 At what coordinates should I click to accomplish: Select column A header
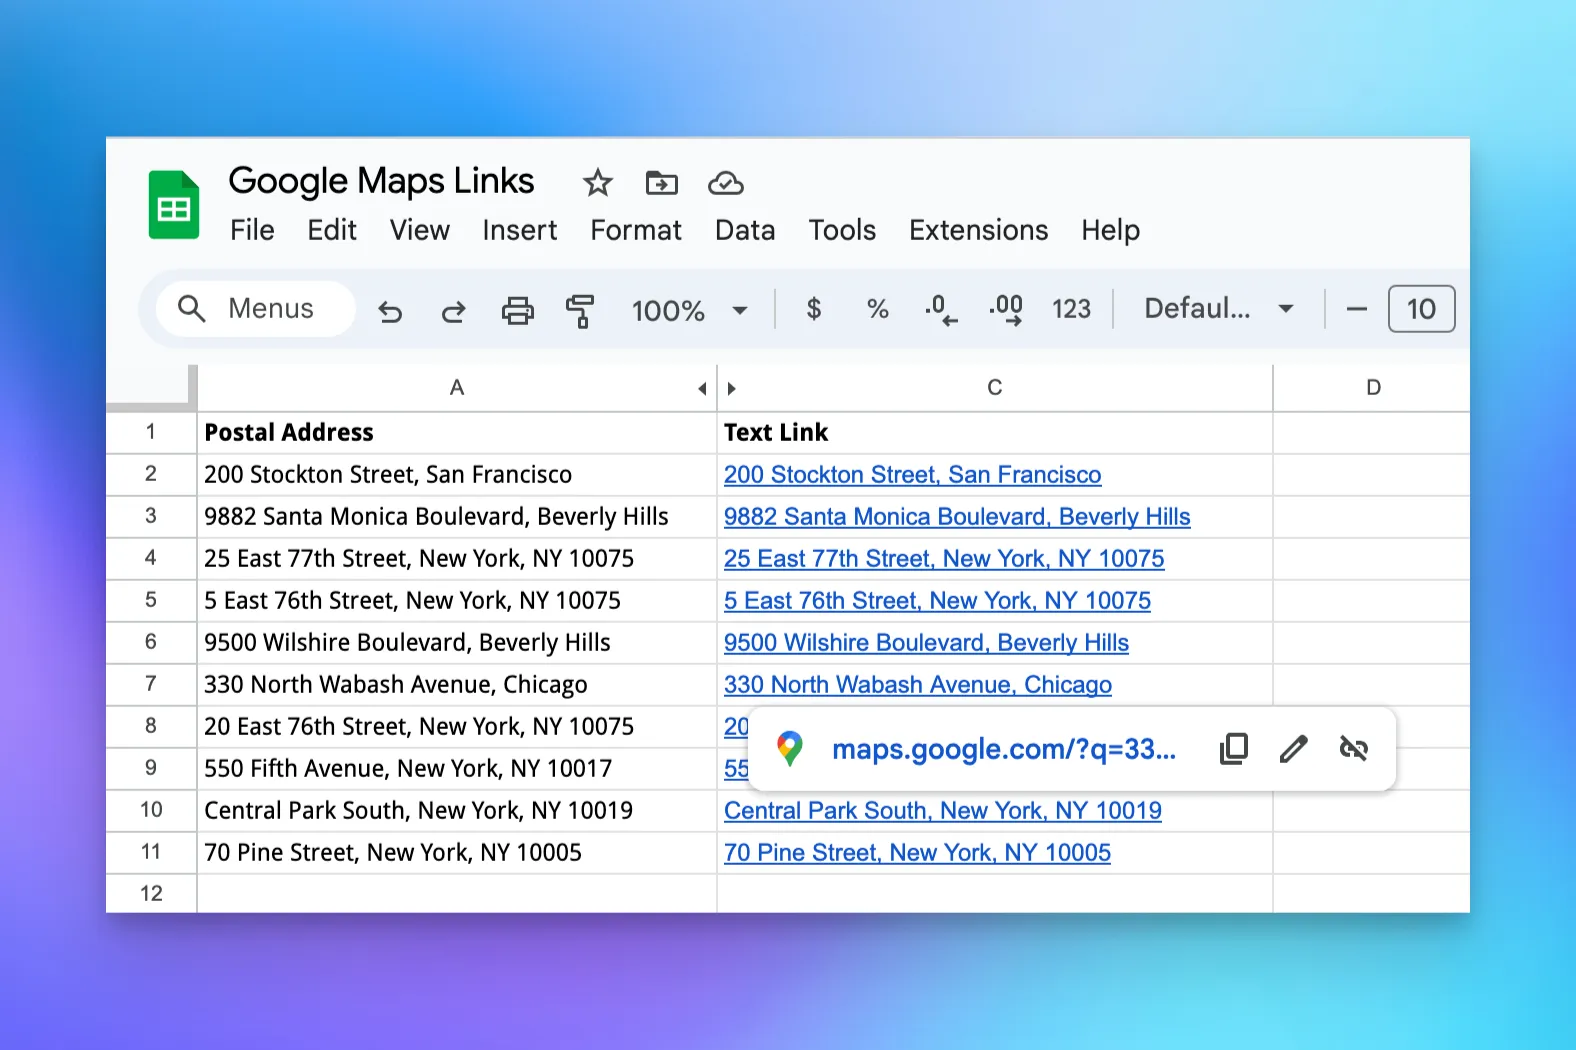click(x=457, y=388)
